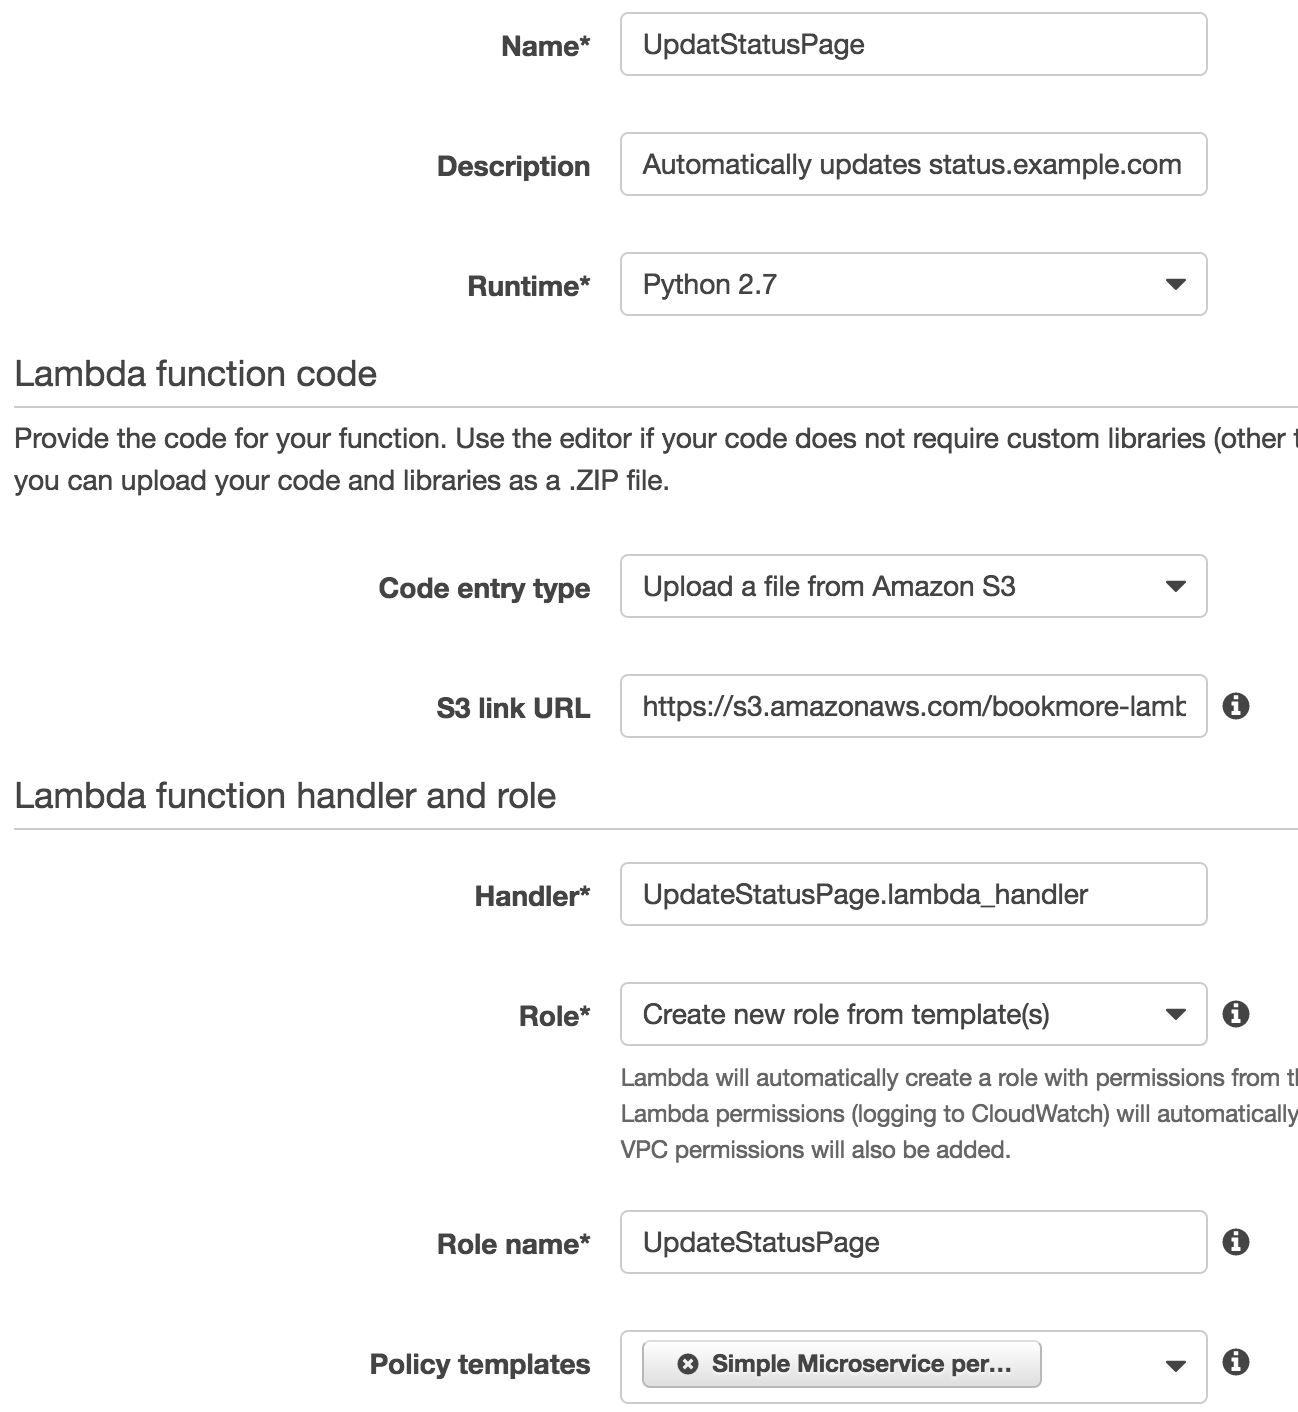Click the Lambda function code heading
Screen dimensions: 1298x1412
tap(196, 374)
